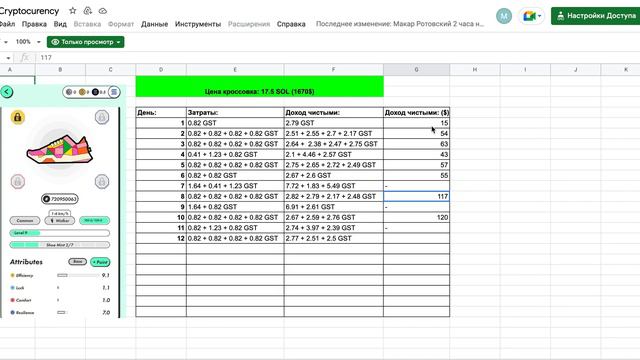Open Настройки Доступа sharing settings
Screen dimensions: 640x360
596,16
